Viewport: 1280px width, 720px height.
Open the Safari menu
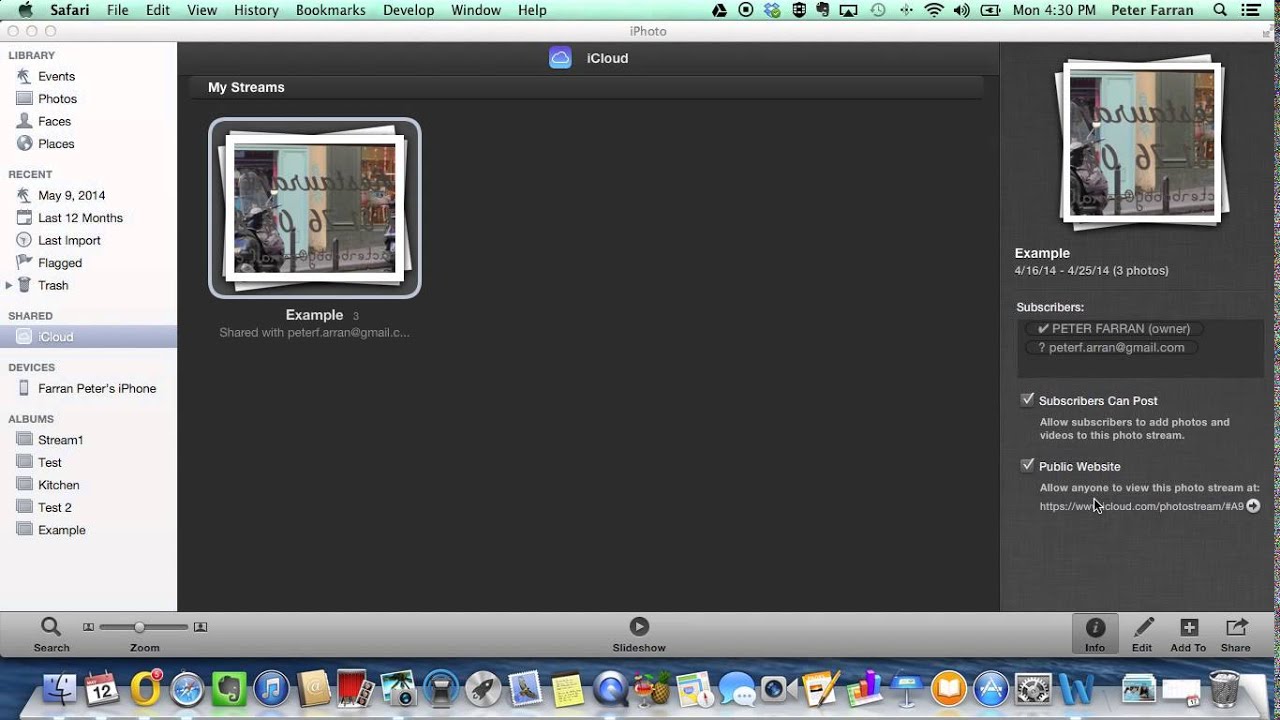(71, 10)
